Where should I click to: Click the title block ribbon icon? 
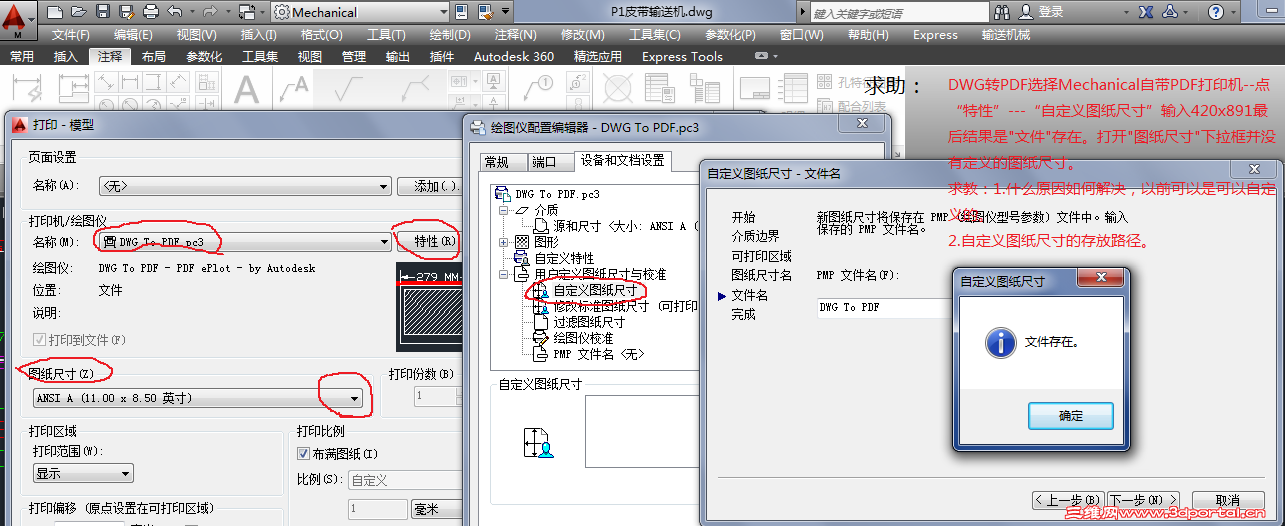[x=754, y=88]
